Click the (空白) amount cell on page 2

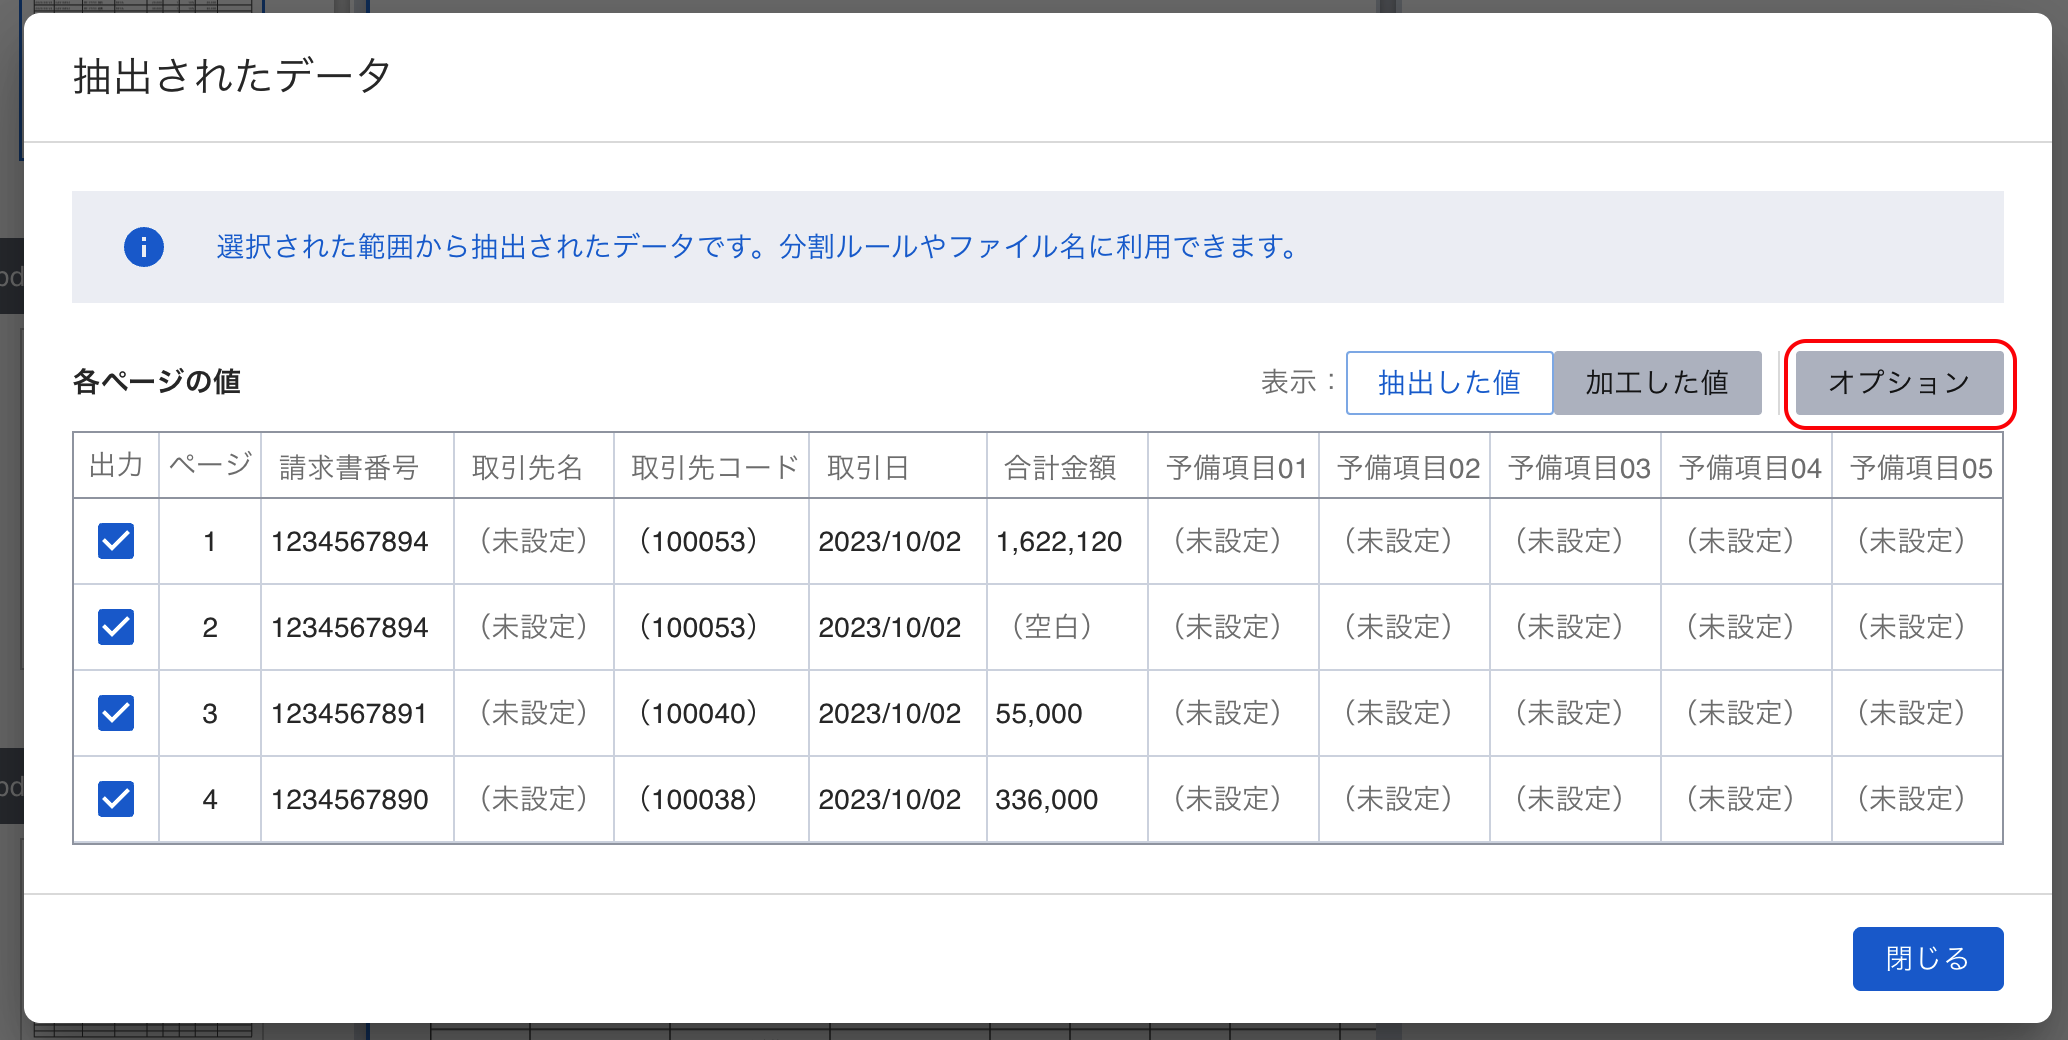point(1052,627)
